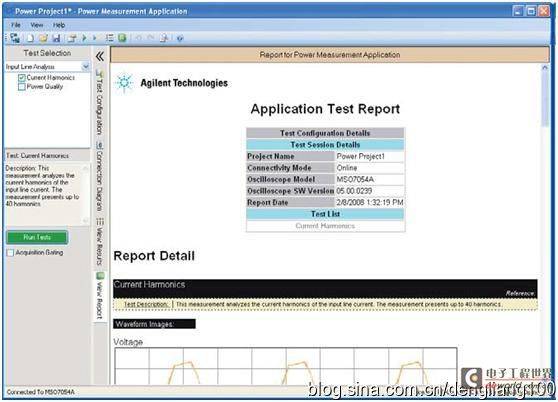Click the Agilent Technologies spark logo
The height and width of the screenshot is (402, 558).
click(x=124, y=83)
